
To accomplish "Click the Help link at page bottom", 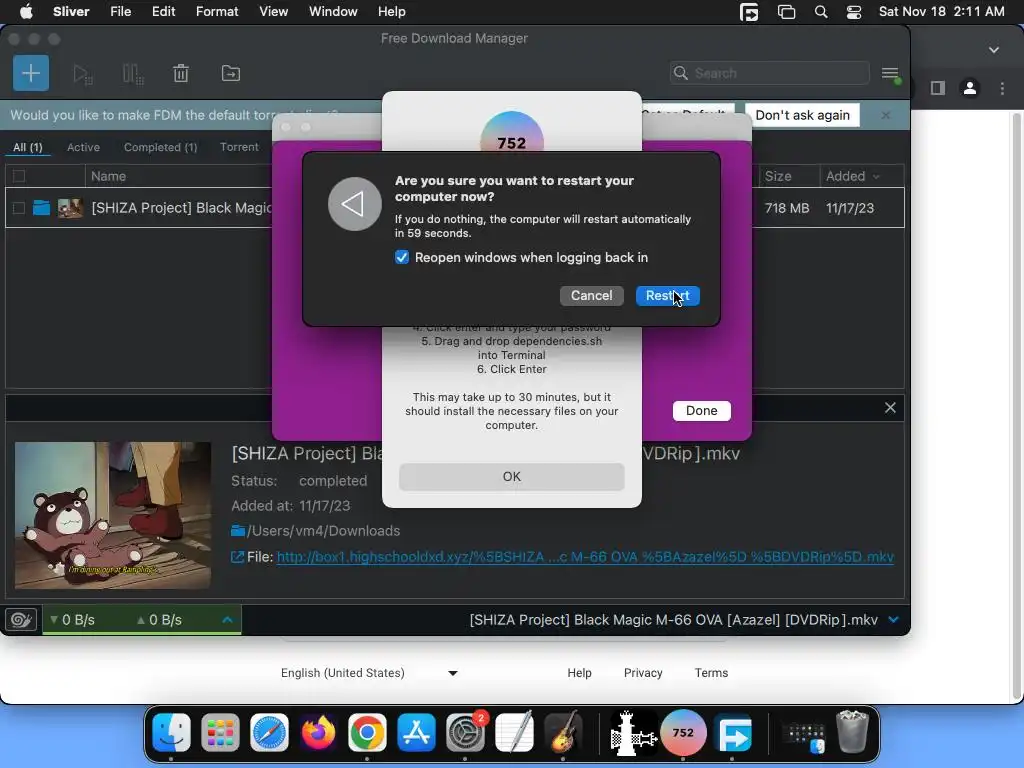I will 579,673.
